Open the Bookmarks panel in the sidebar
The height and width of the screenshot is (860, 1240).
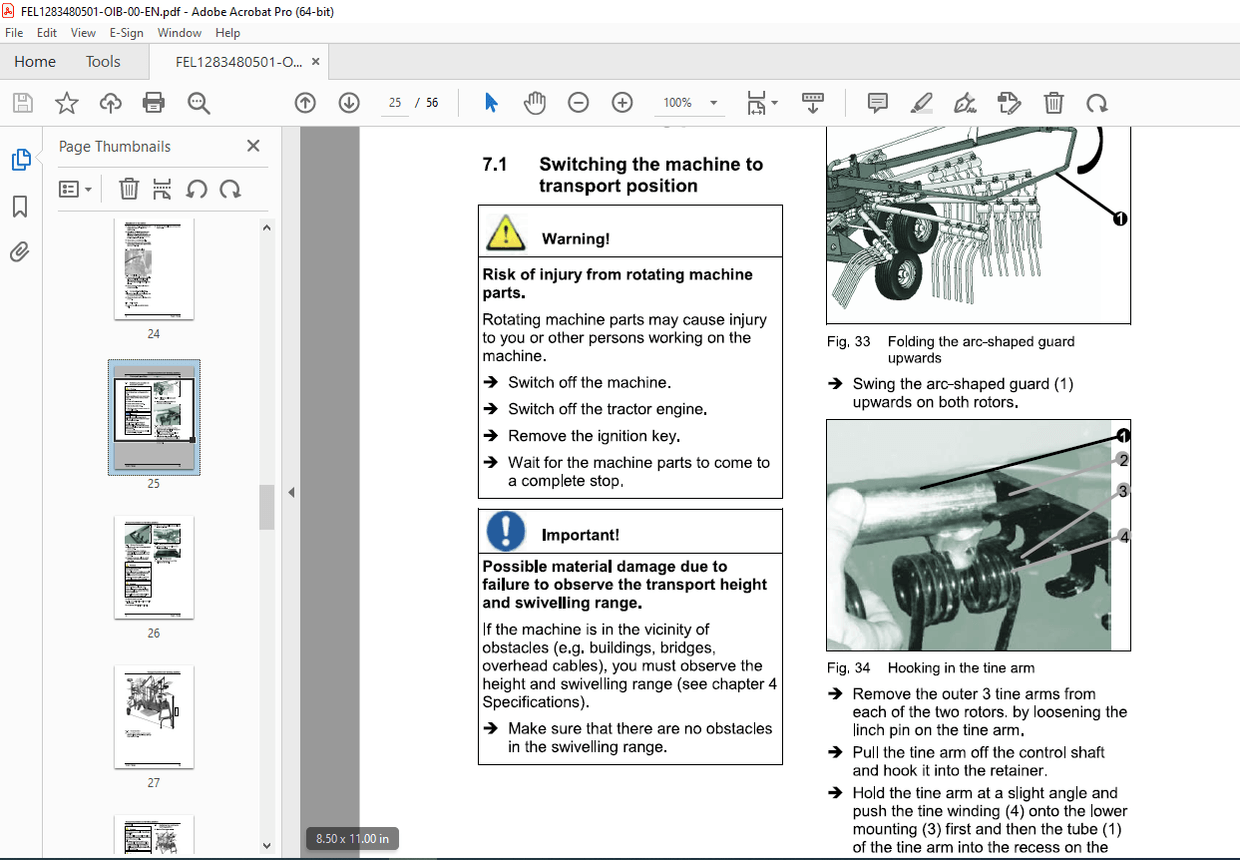[x=18, y=206]
